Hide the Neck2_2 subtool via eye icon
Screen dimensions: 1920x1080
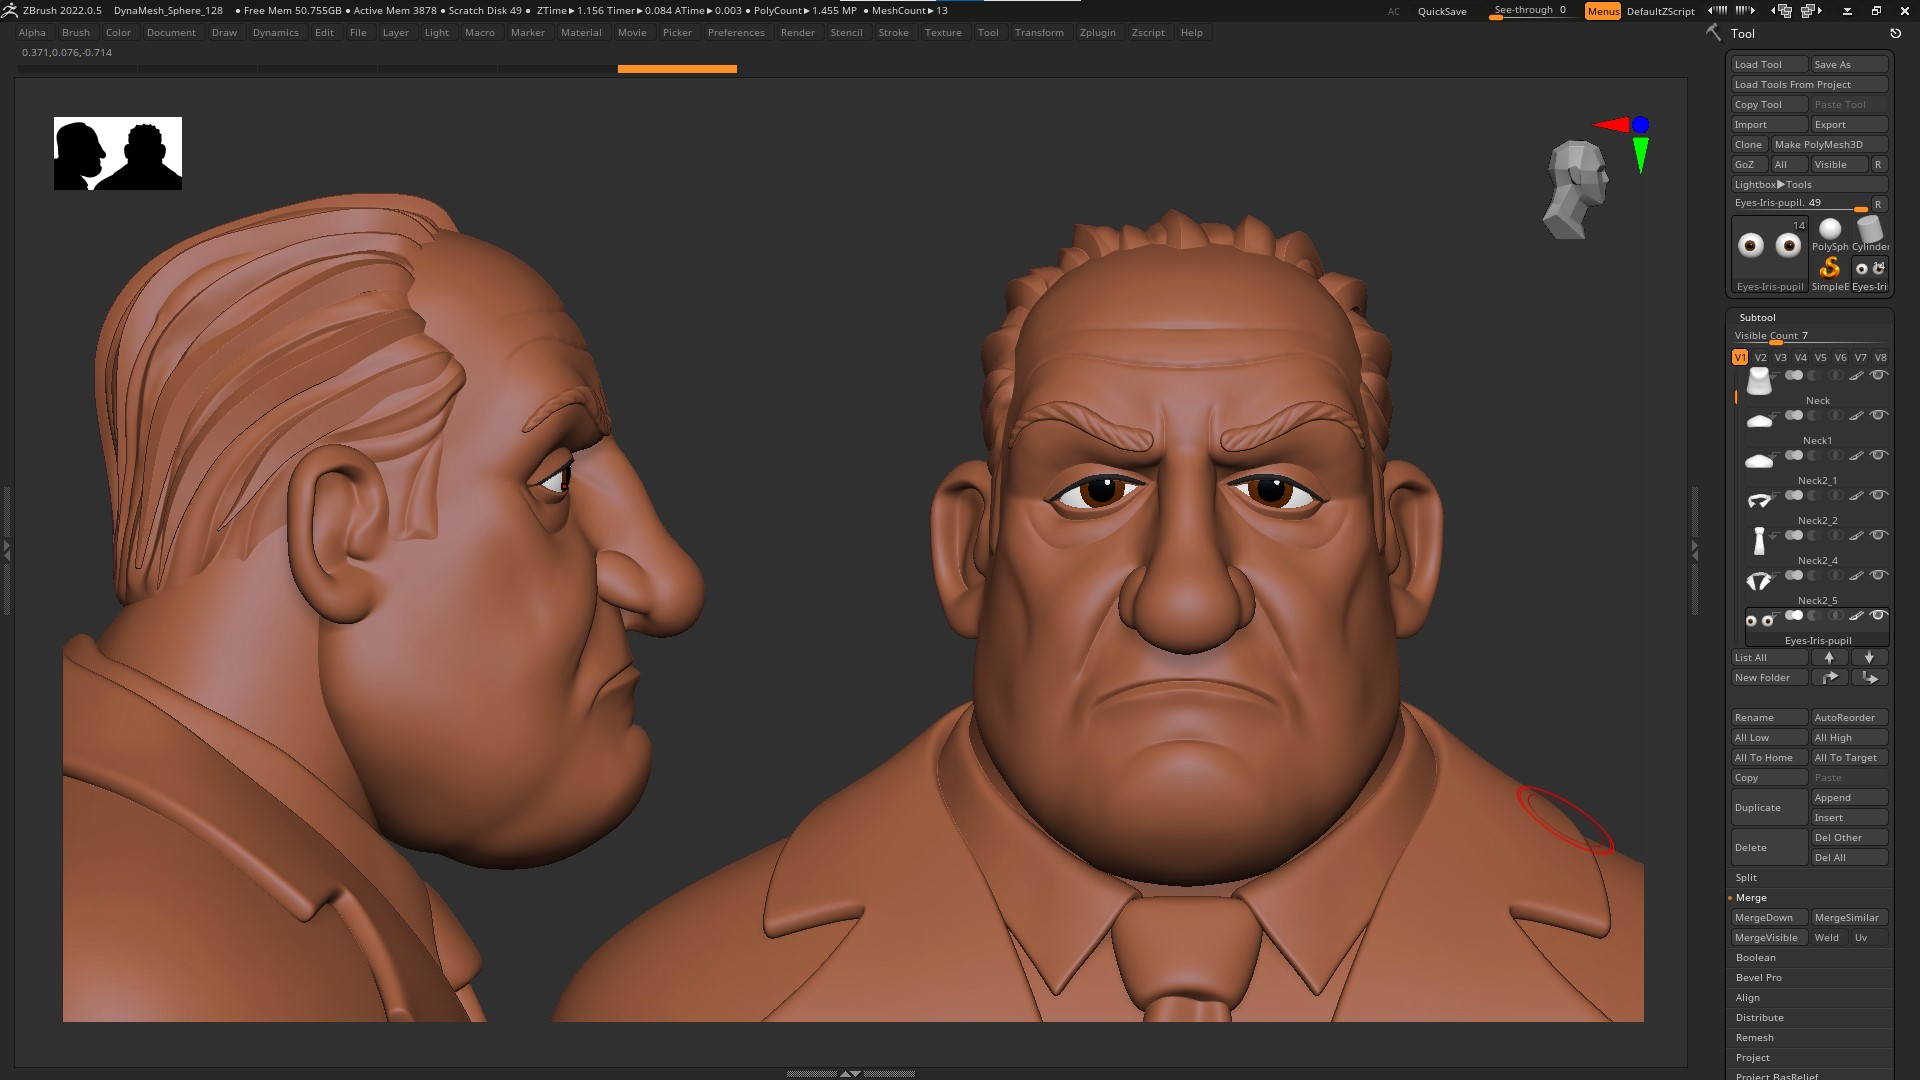point(1878,495)
